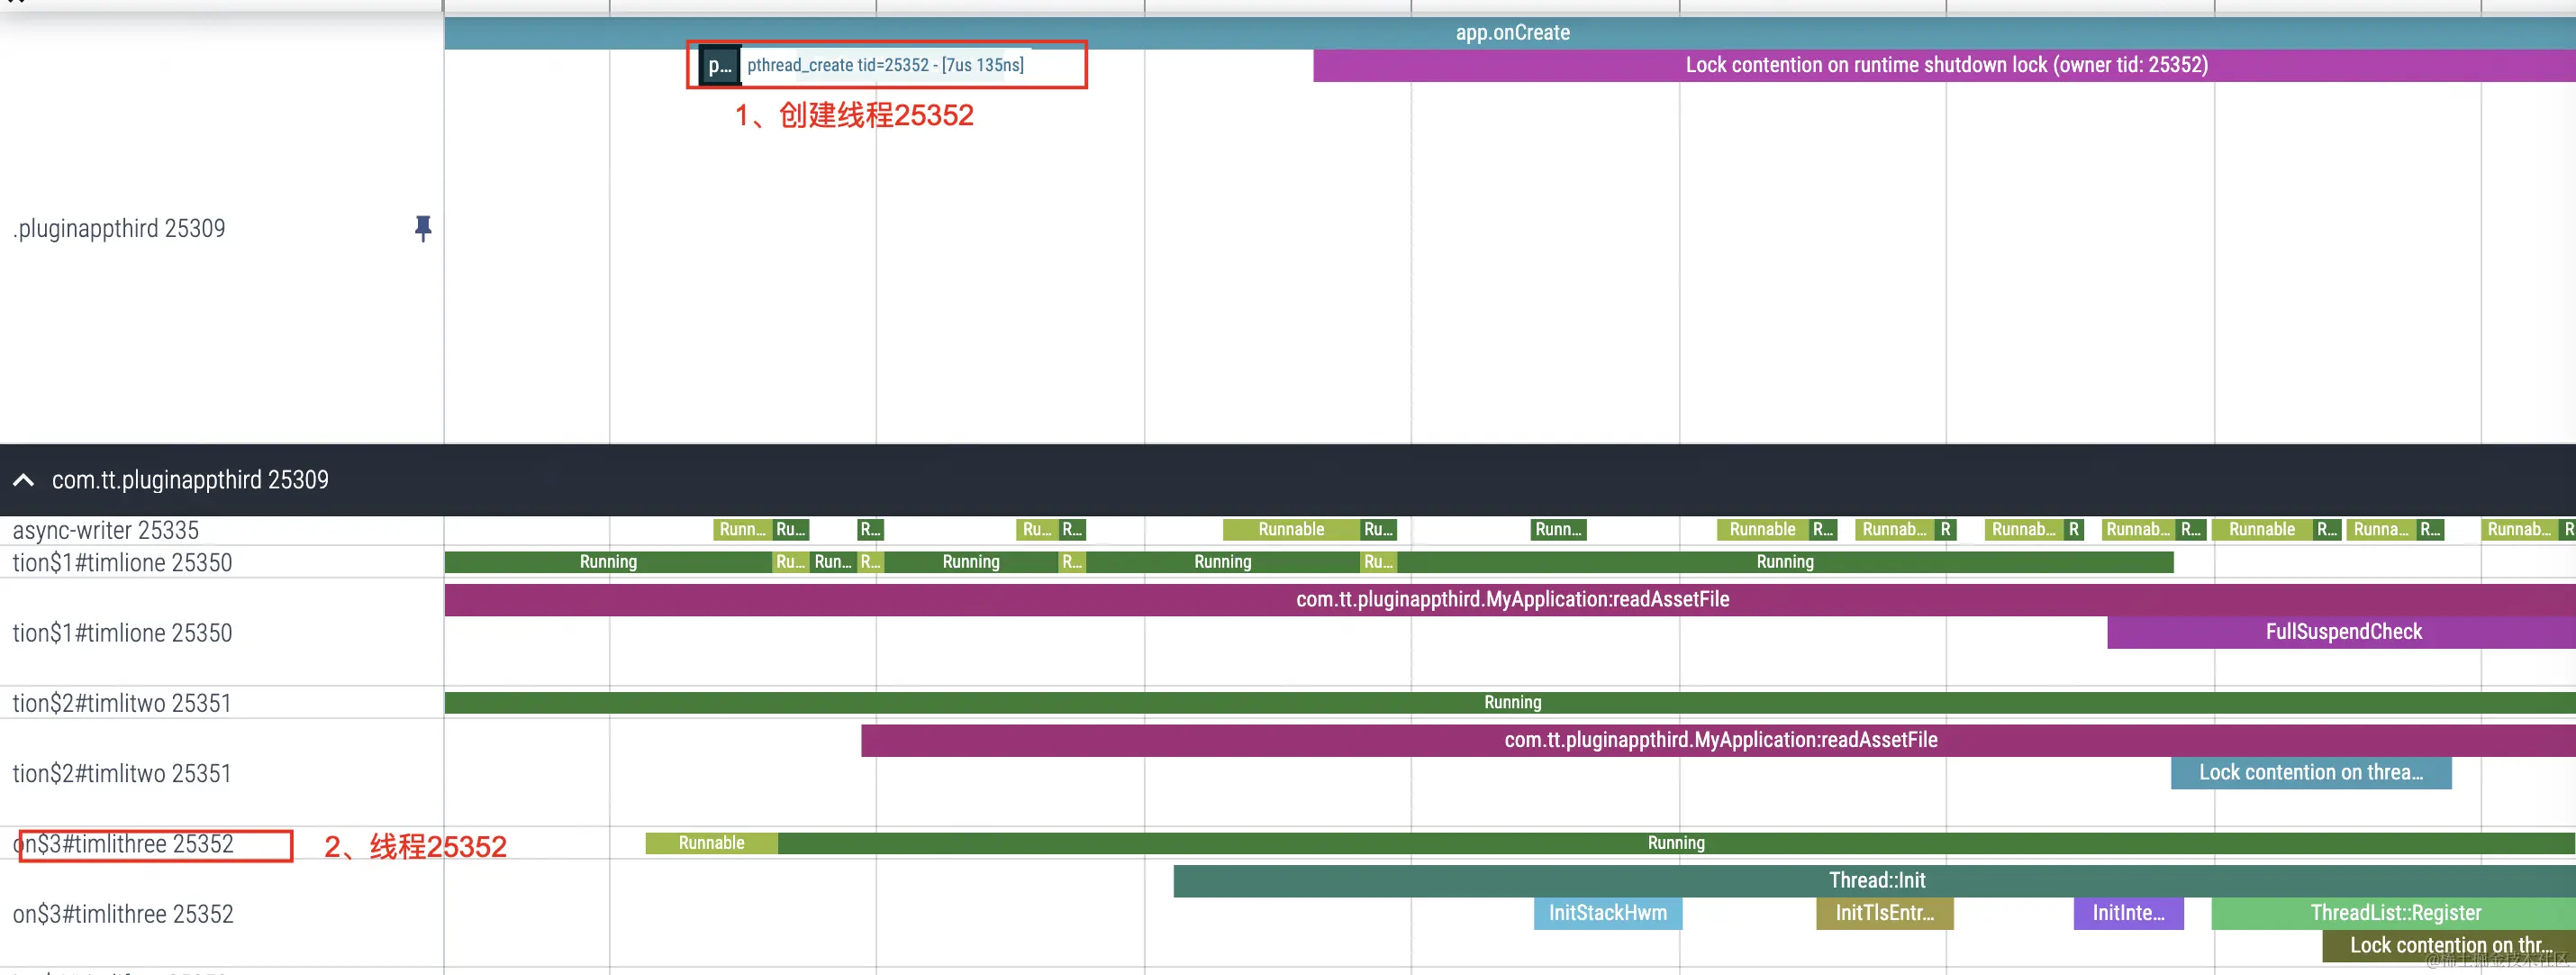Select the Runnable state on thread 25352
This screenshot has width=2576, height=975.
click(711, 843)
